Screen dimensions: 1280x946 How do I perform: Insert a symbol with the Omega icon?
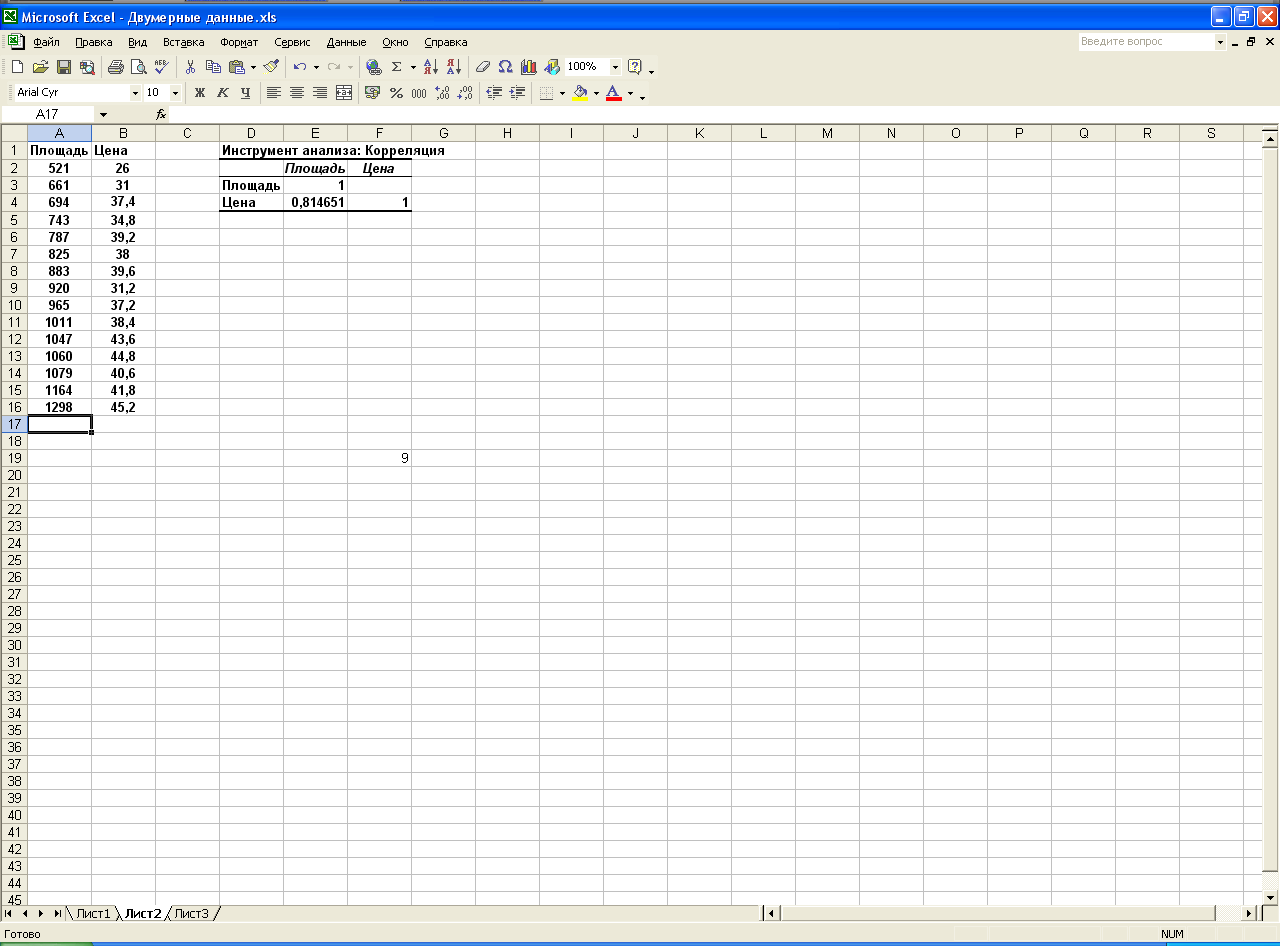[x=505, y=67]
